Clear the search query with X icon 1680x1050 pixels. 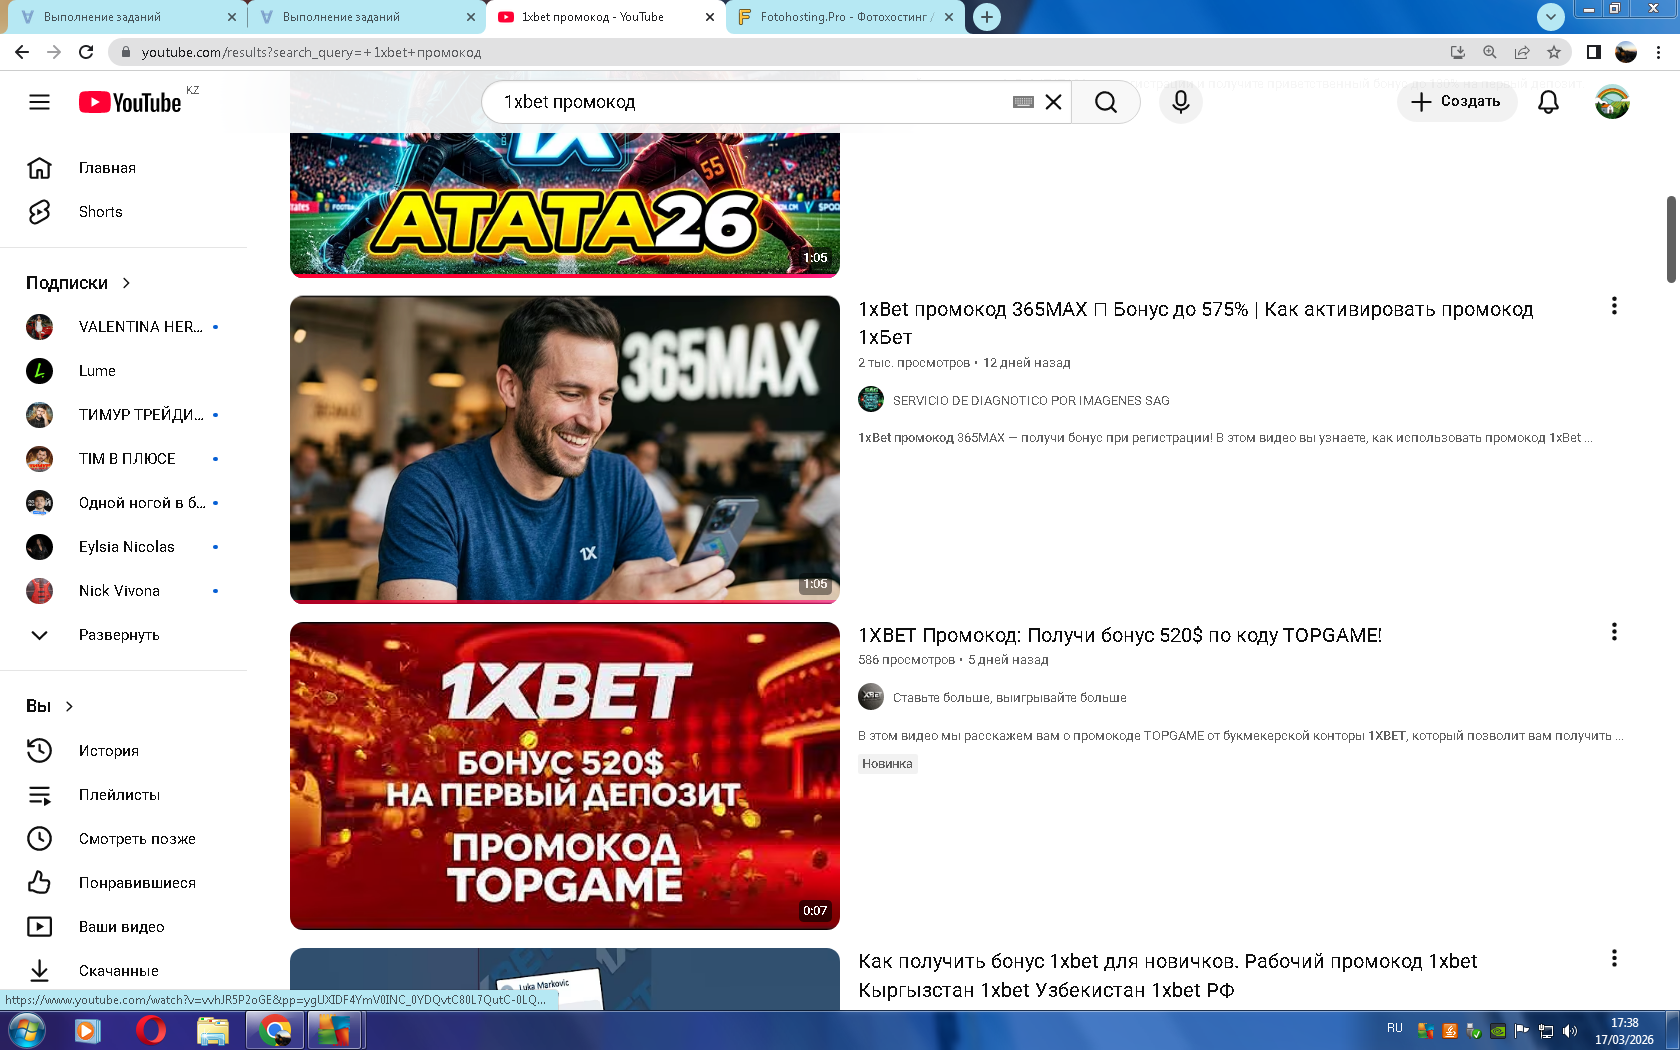(1053, 102)
